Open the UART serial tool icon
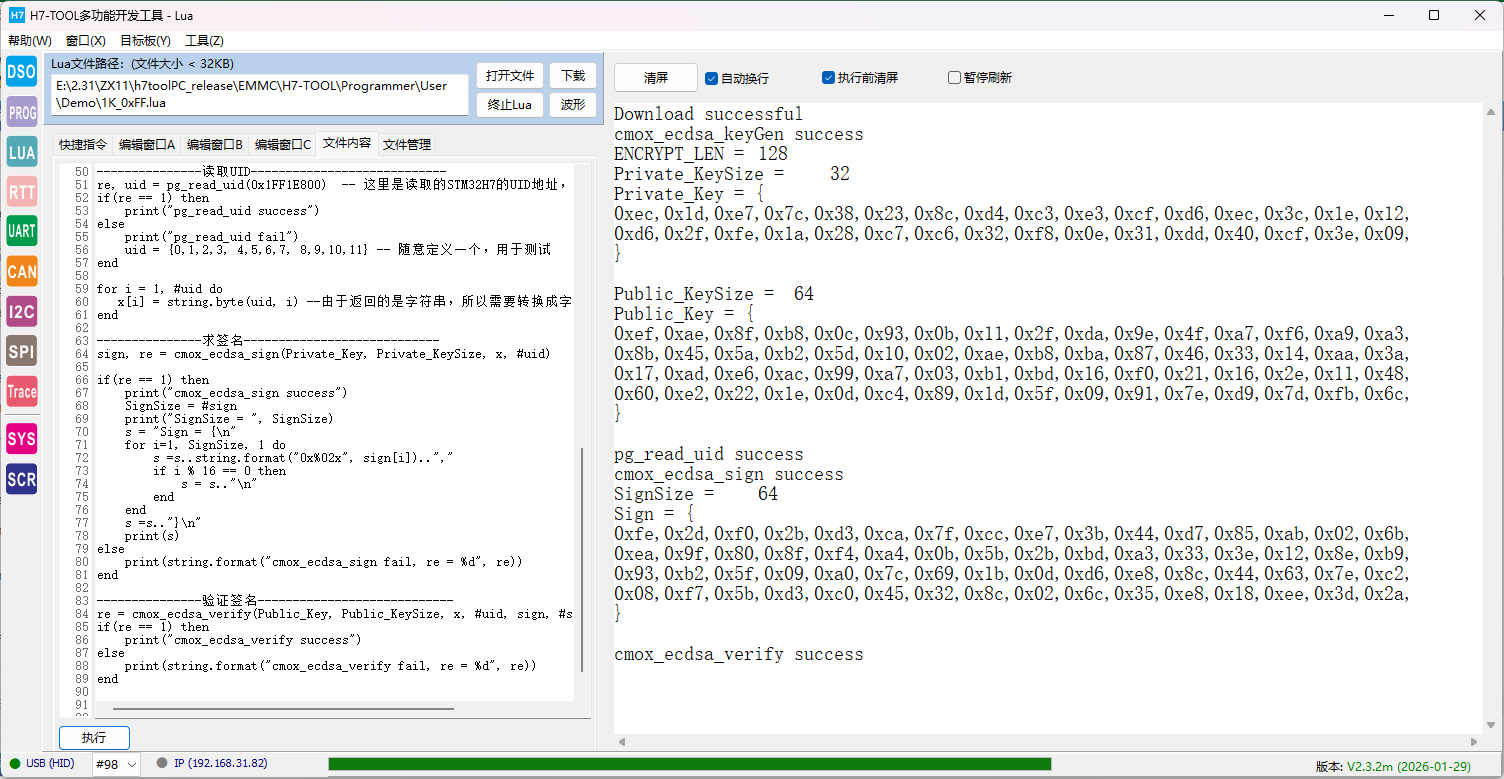The width and height of the screenshot is (1504, 779). point(21,231)
